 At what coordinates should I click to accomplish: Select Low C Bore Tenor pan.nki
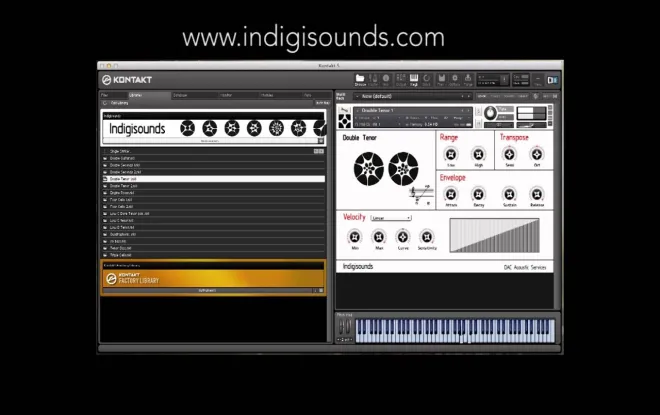pos(213,213)
